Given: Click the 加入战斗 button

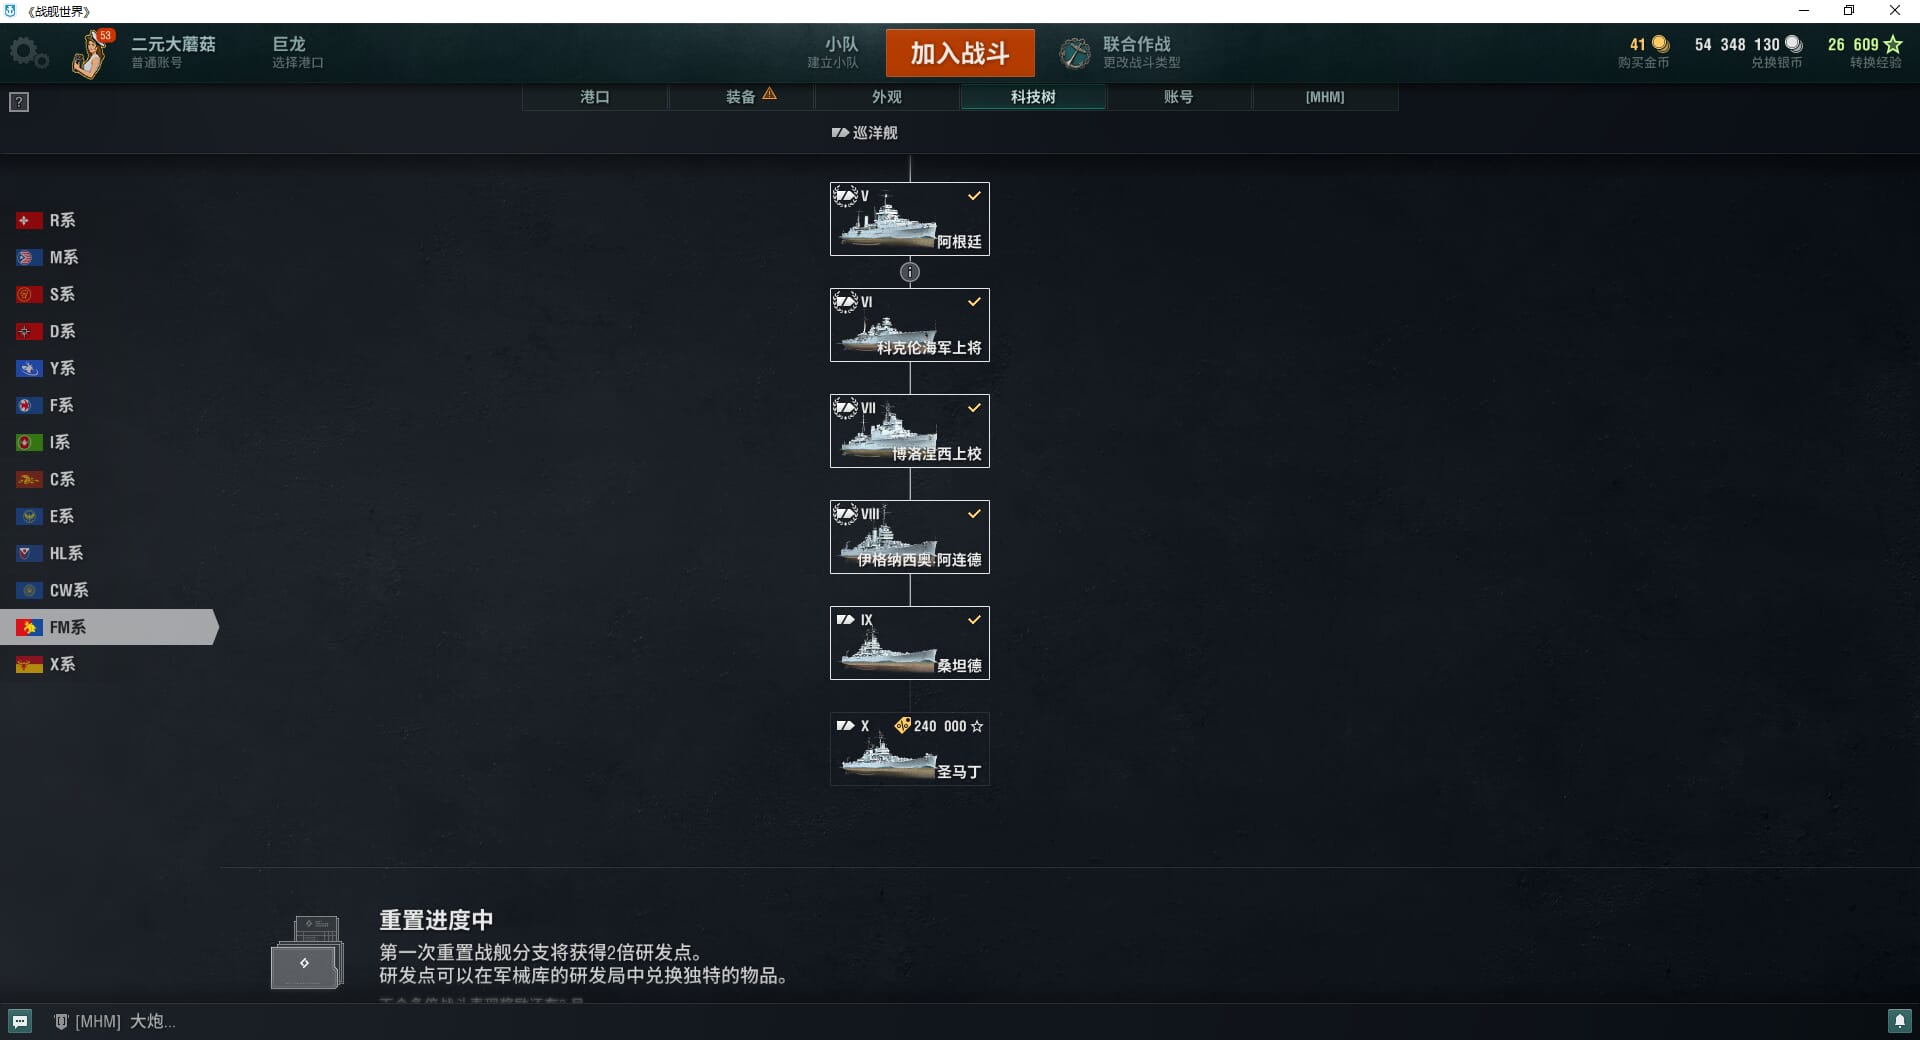Looking at the screenshot, I should (x=960, y=53).
